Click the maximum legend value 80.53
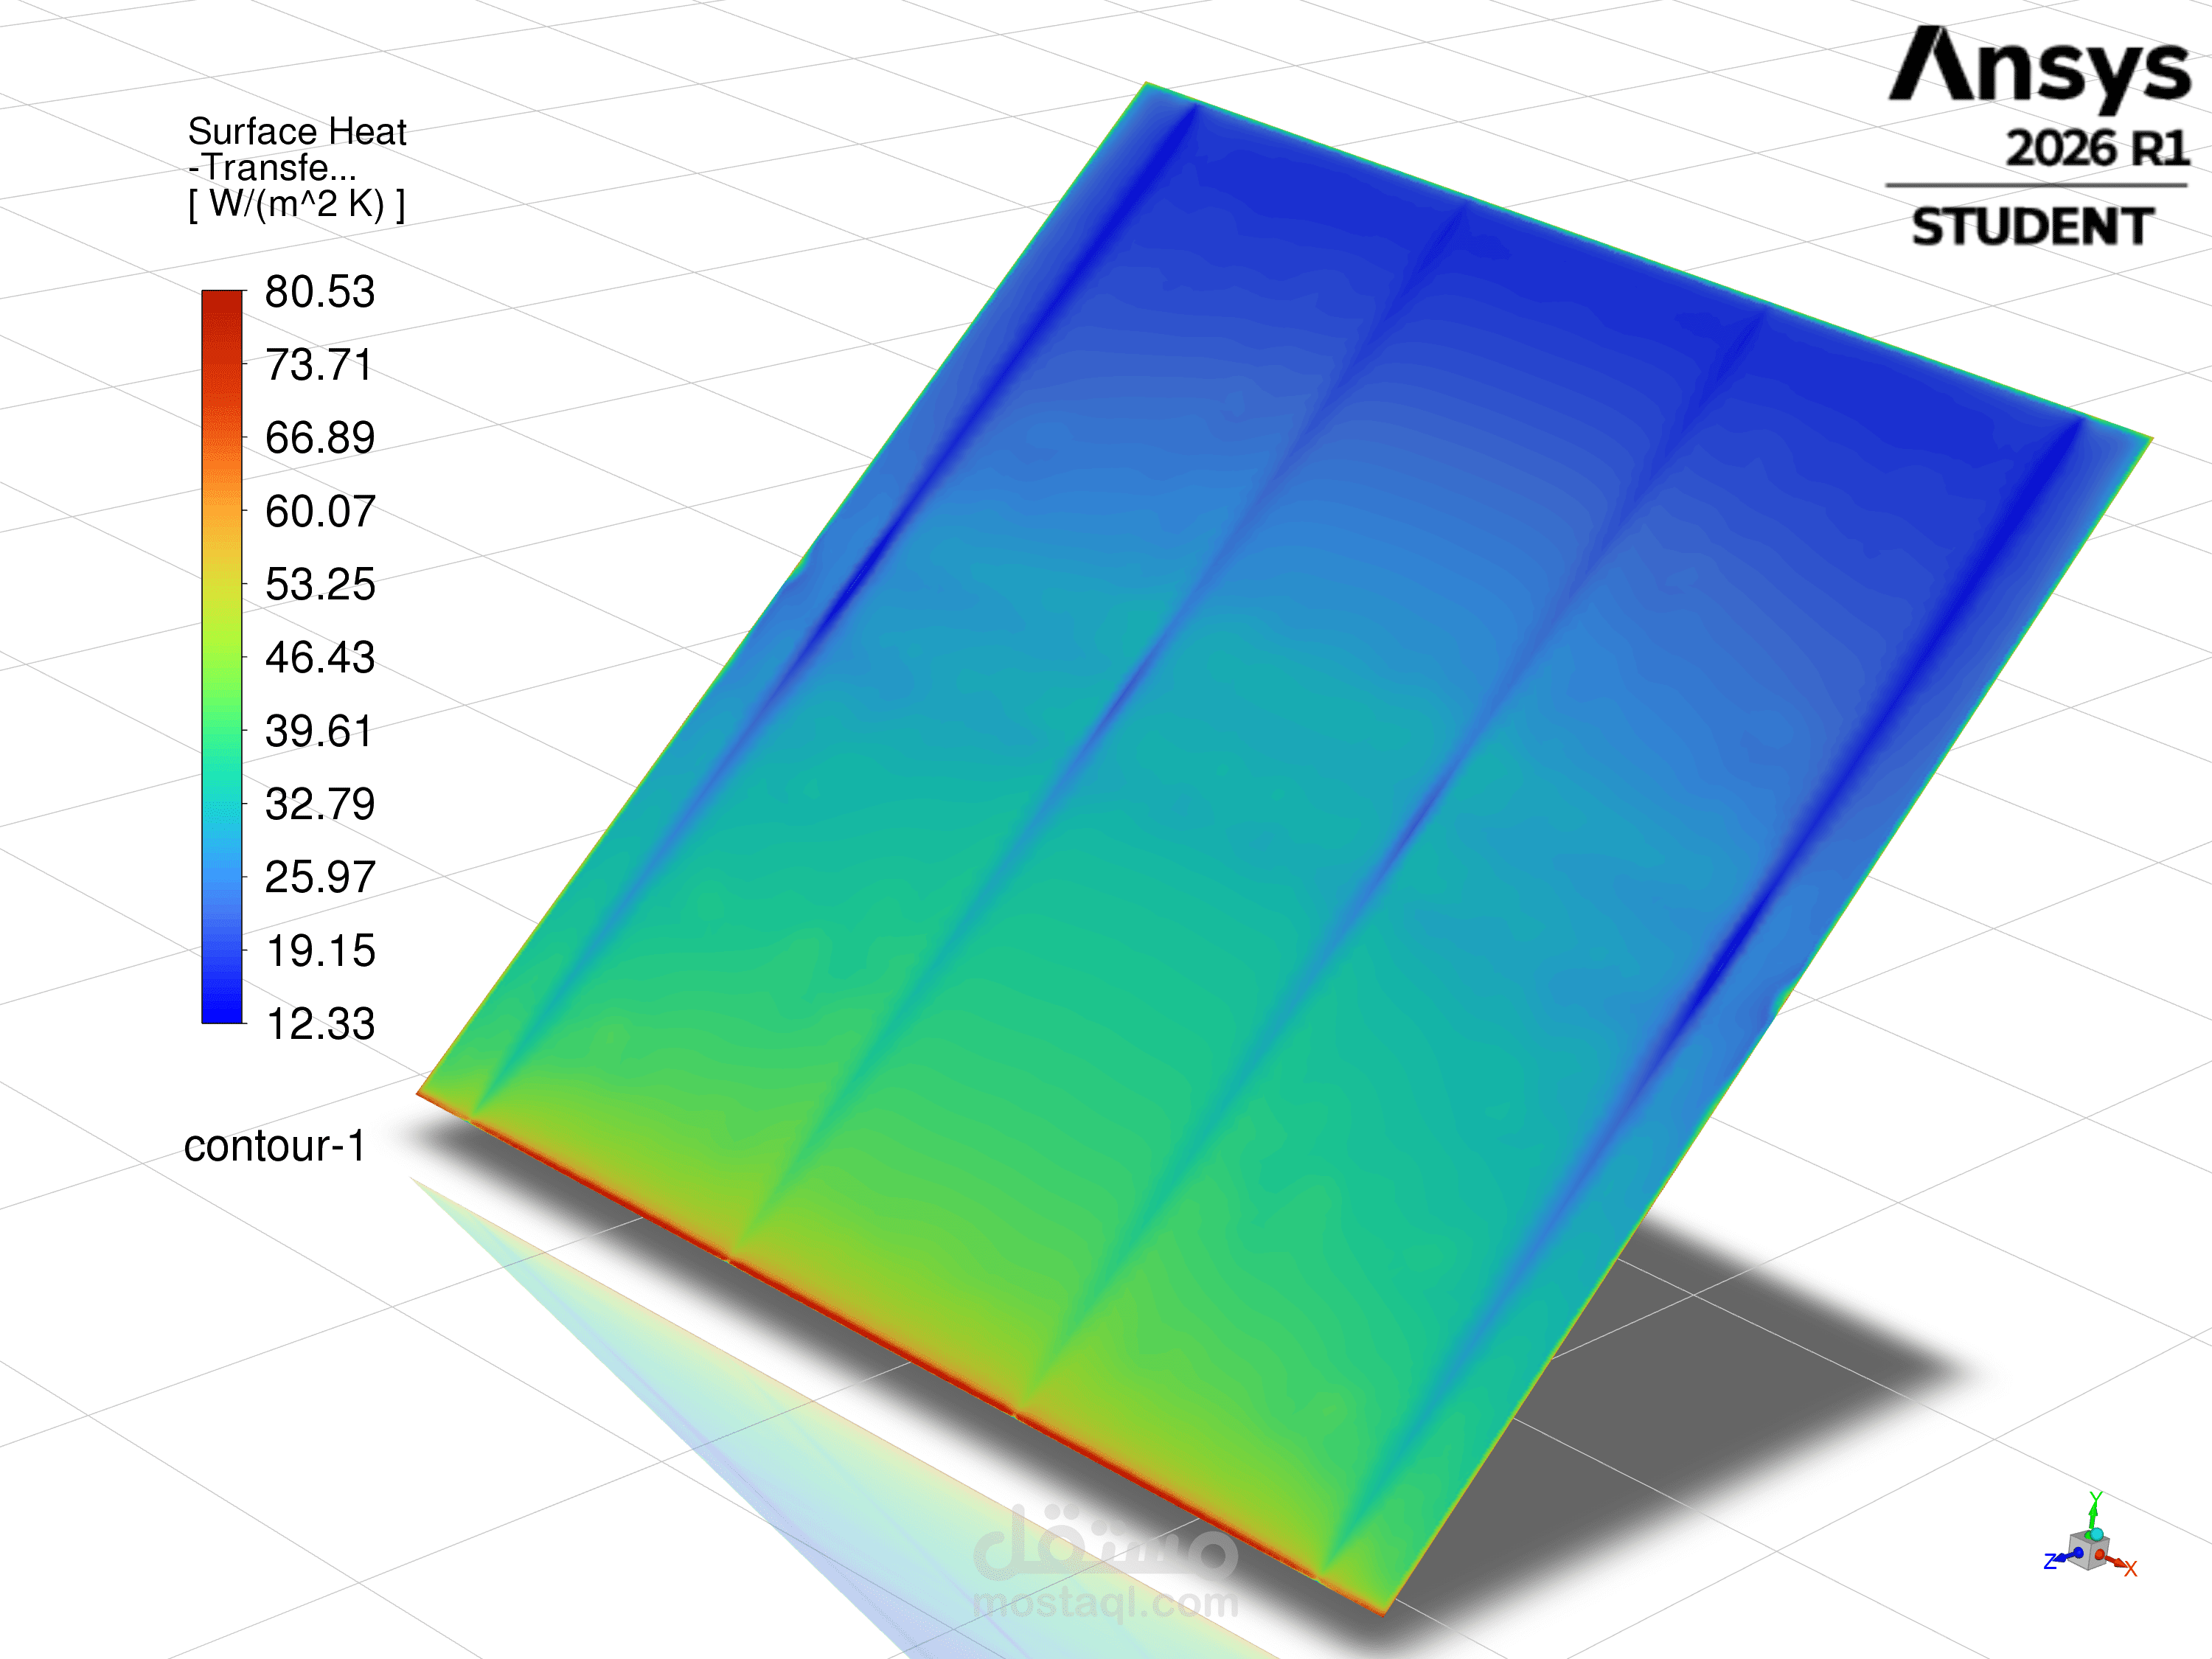2212x1659 pixels. click(x=320, y=292)
